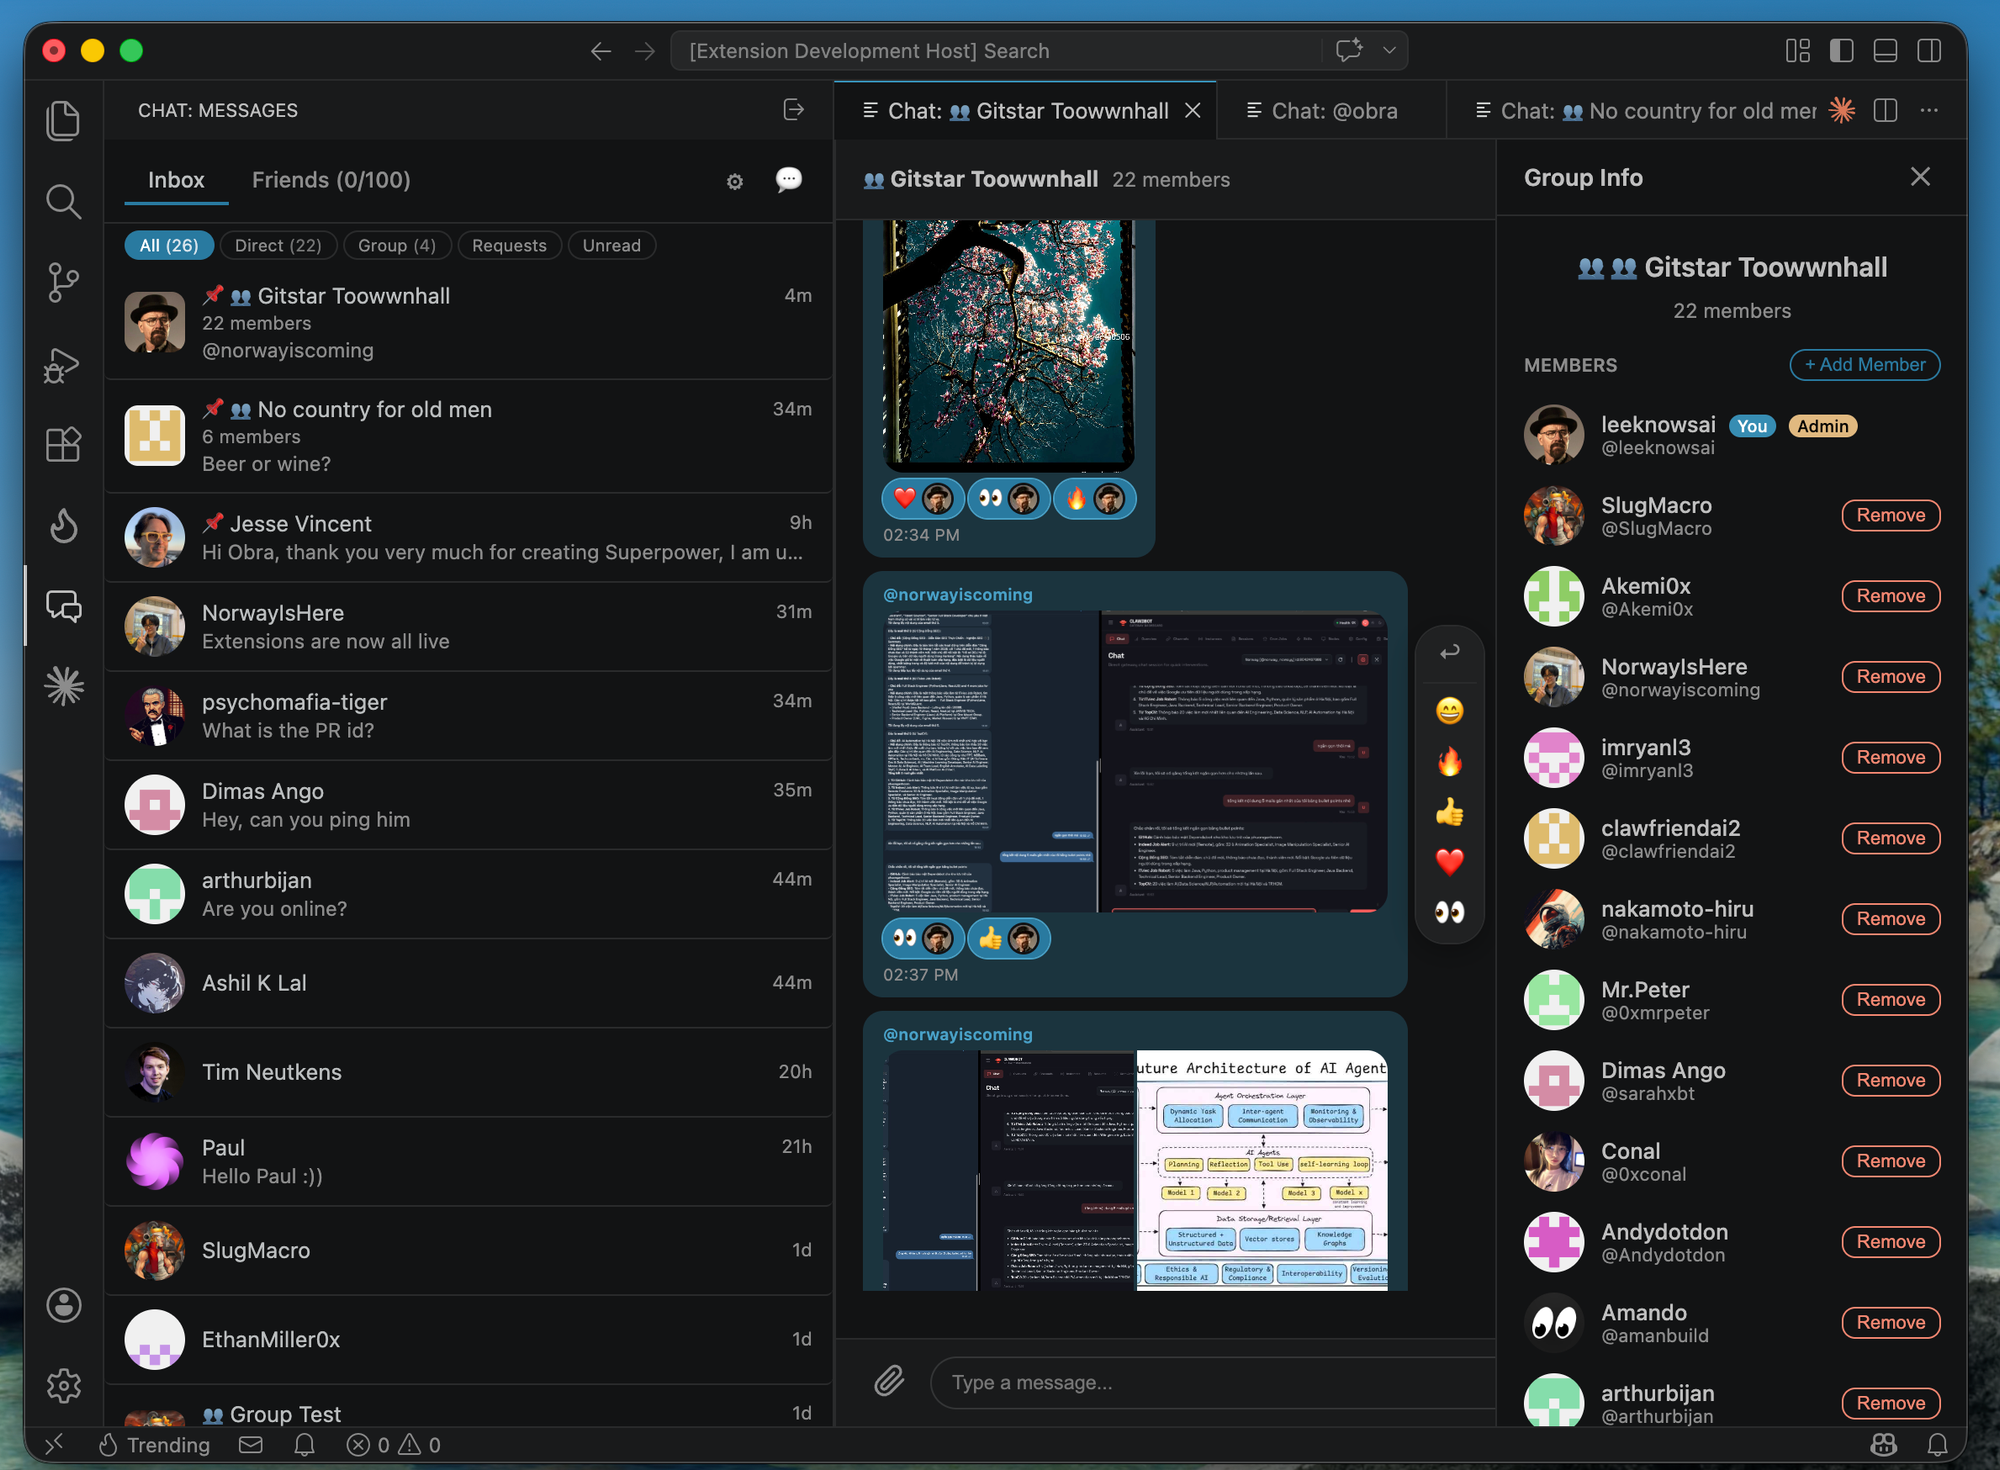The image size is (2000, 1470).
Task: Open the Extensions view
Action: coord(64,445)
